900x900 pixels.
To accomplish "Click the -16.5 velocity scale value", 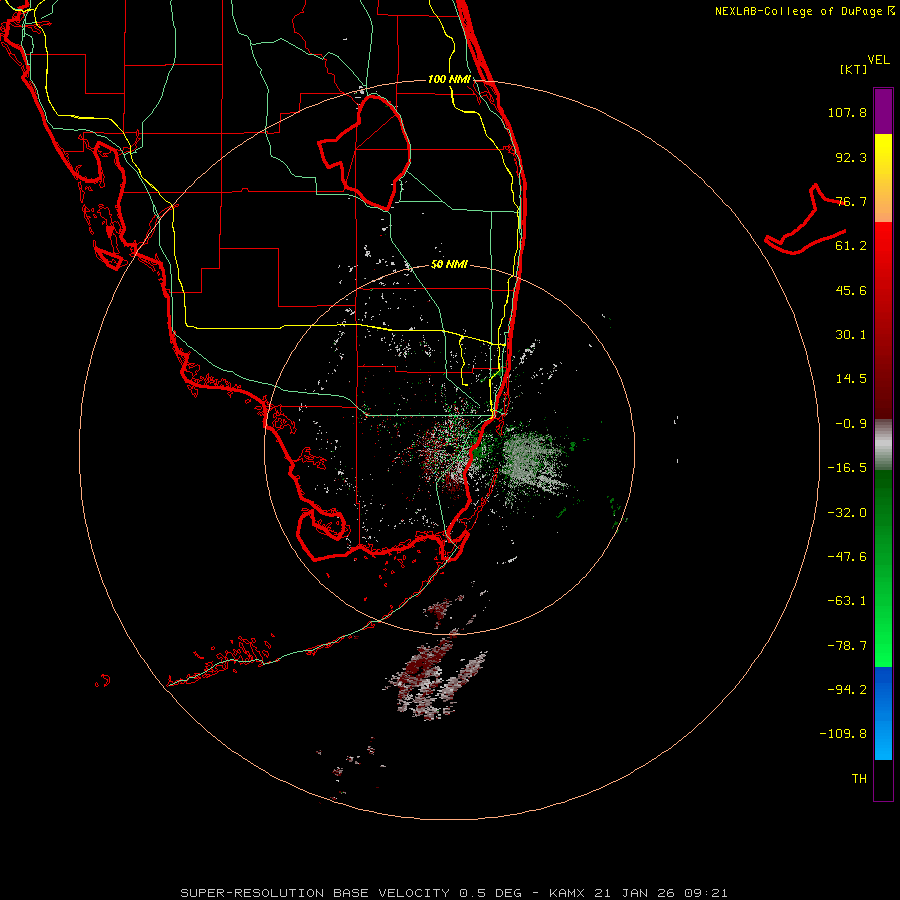I will [847, 468].
